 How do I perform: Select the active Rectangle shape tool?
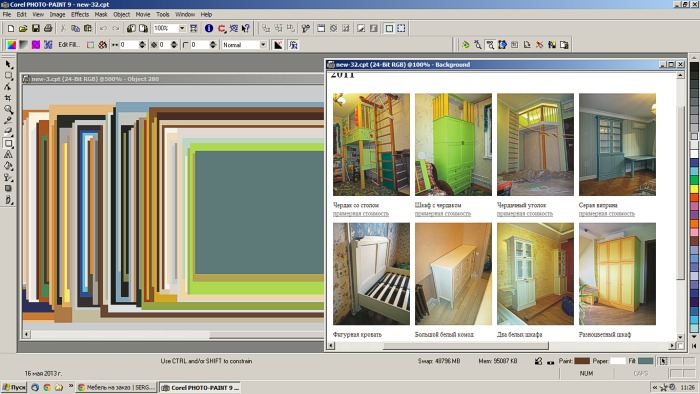click(x=8, y=143)
